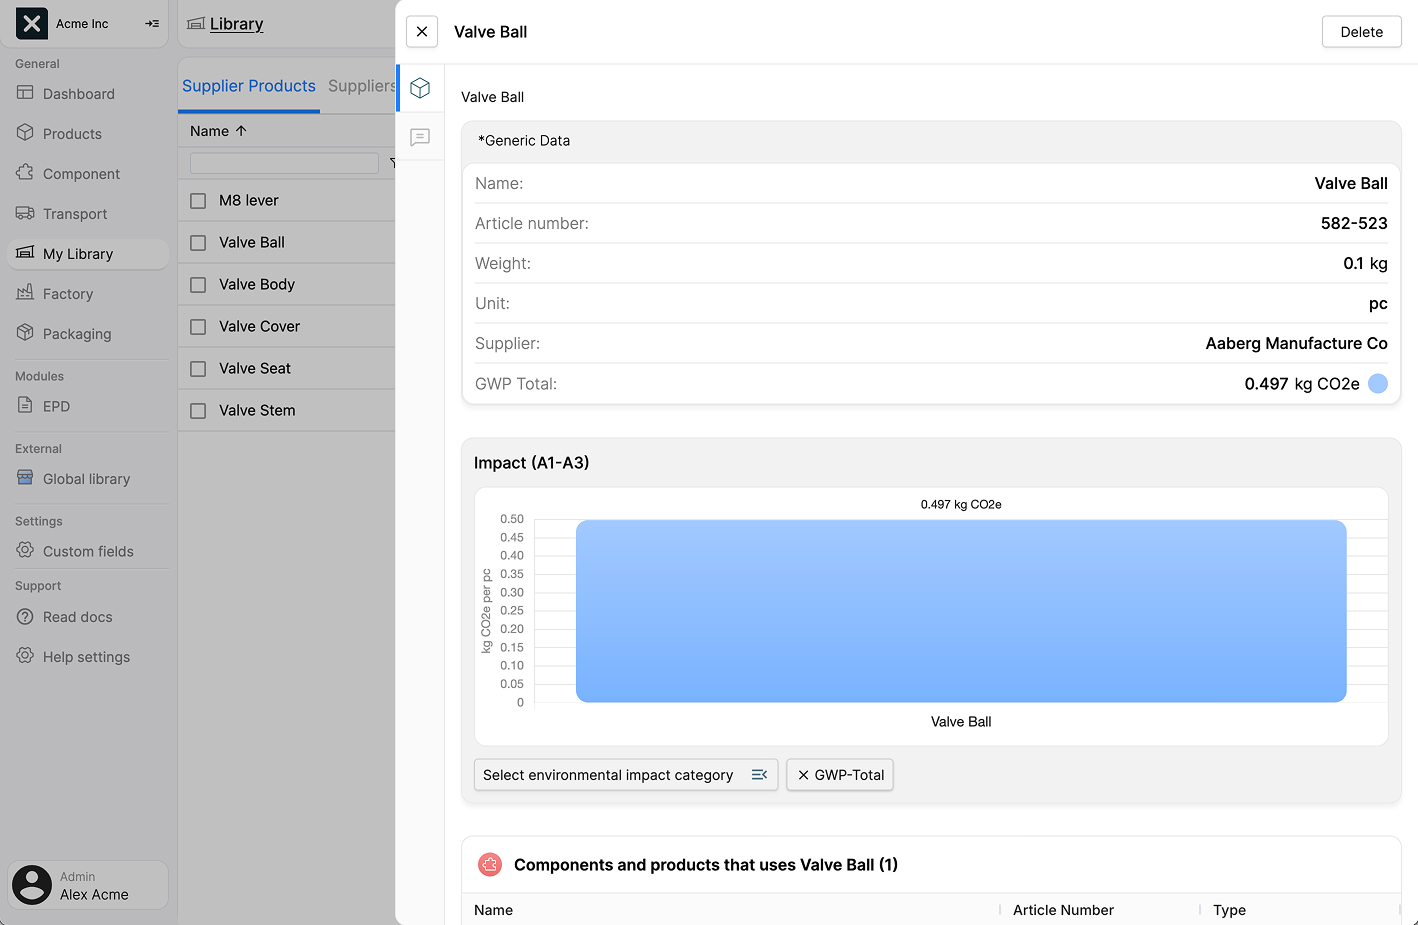Click the Products cube icon

25,133
